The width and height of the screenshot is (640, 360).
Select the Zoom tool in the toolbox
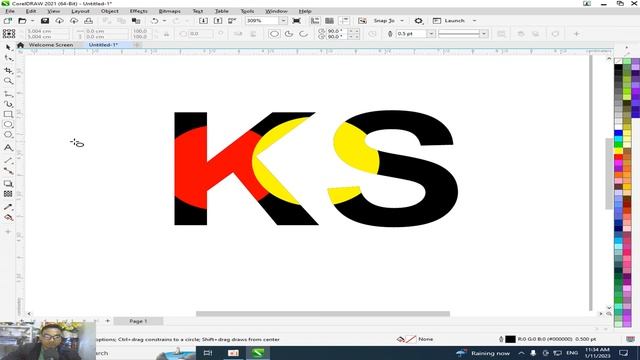click(8, 81)
